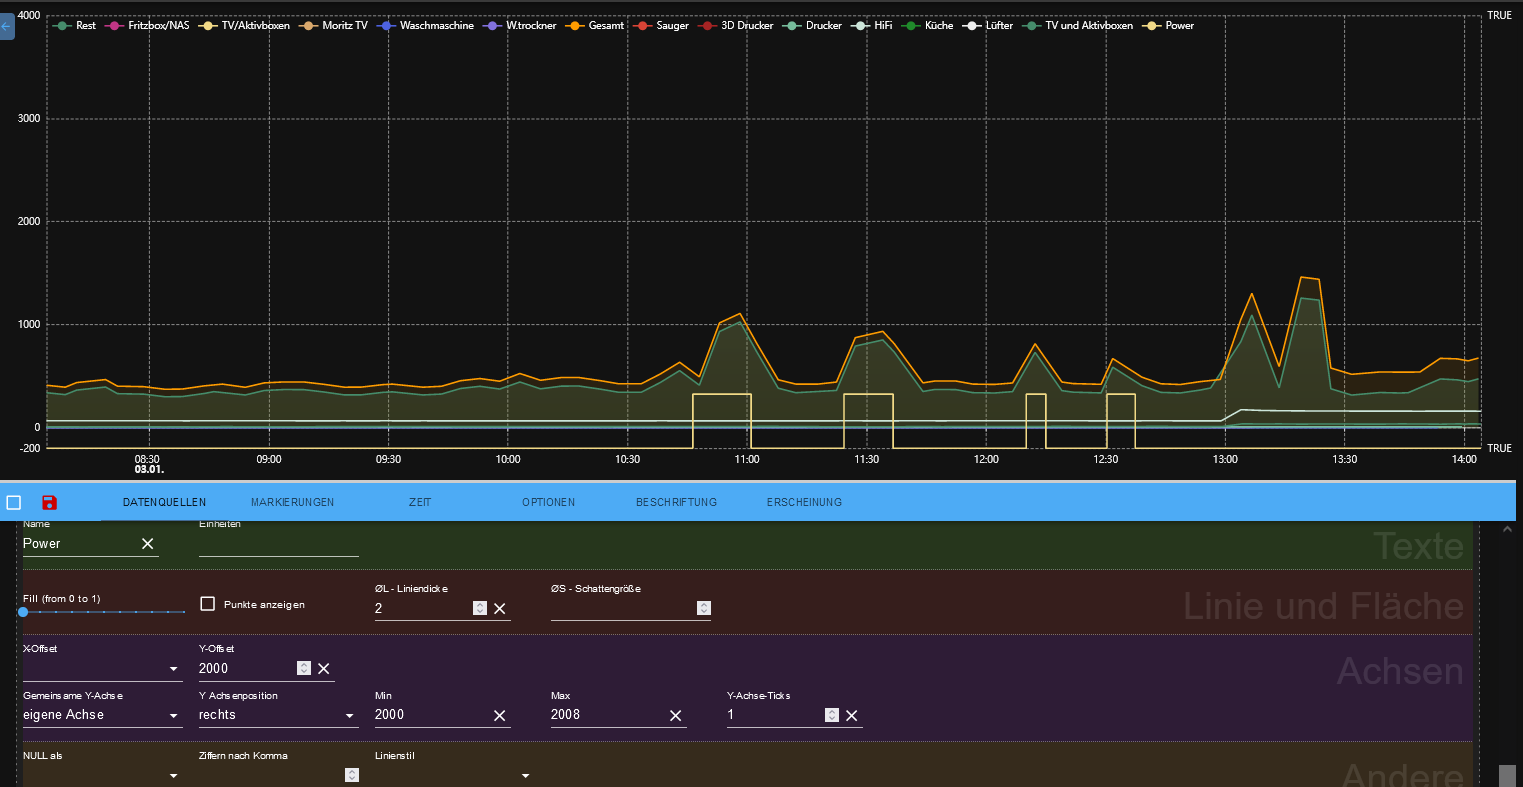Clear the Liniendicke value with X icon
This screenshot has width=1523, height=787.
(500, 608)
